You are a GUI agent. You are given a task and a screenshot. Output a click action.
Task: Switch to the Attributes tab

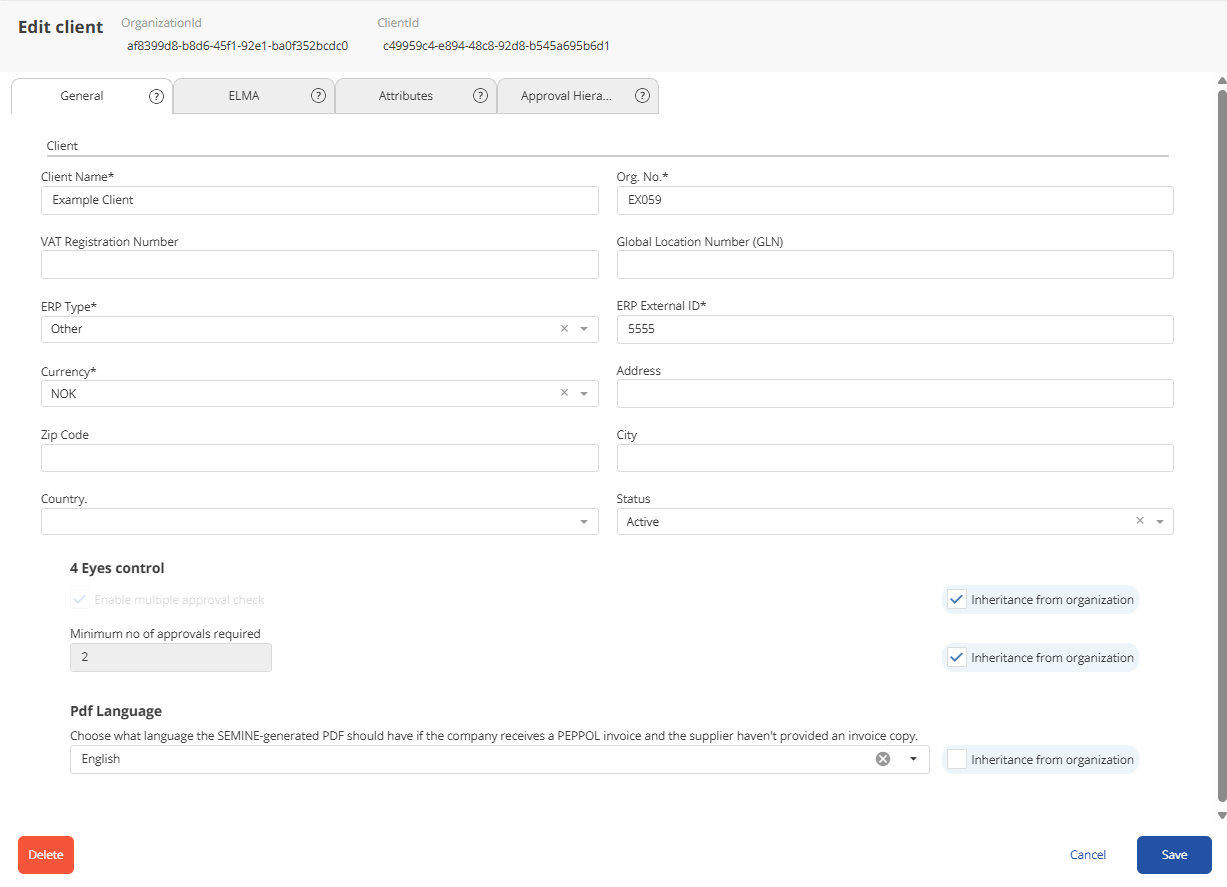point(416,96)
